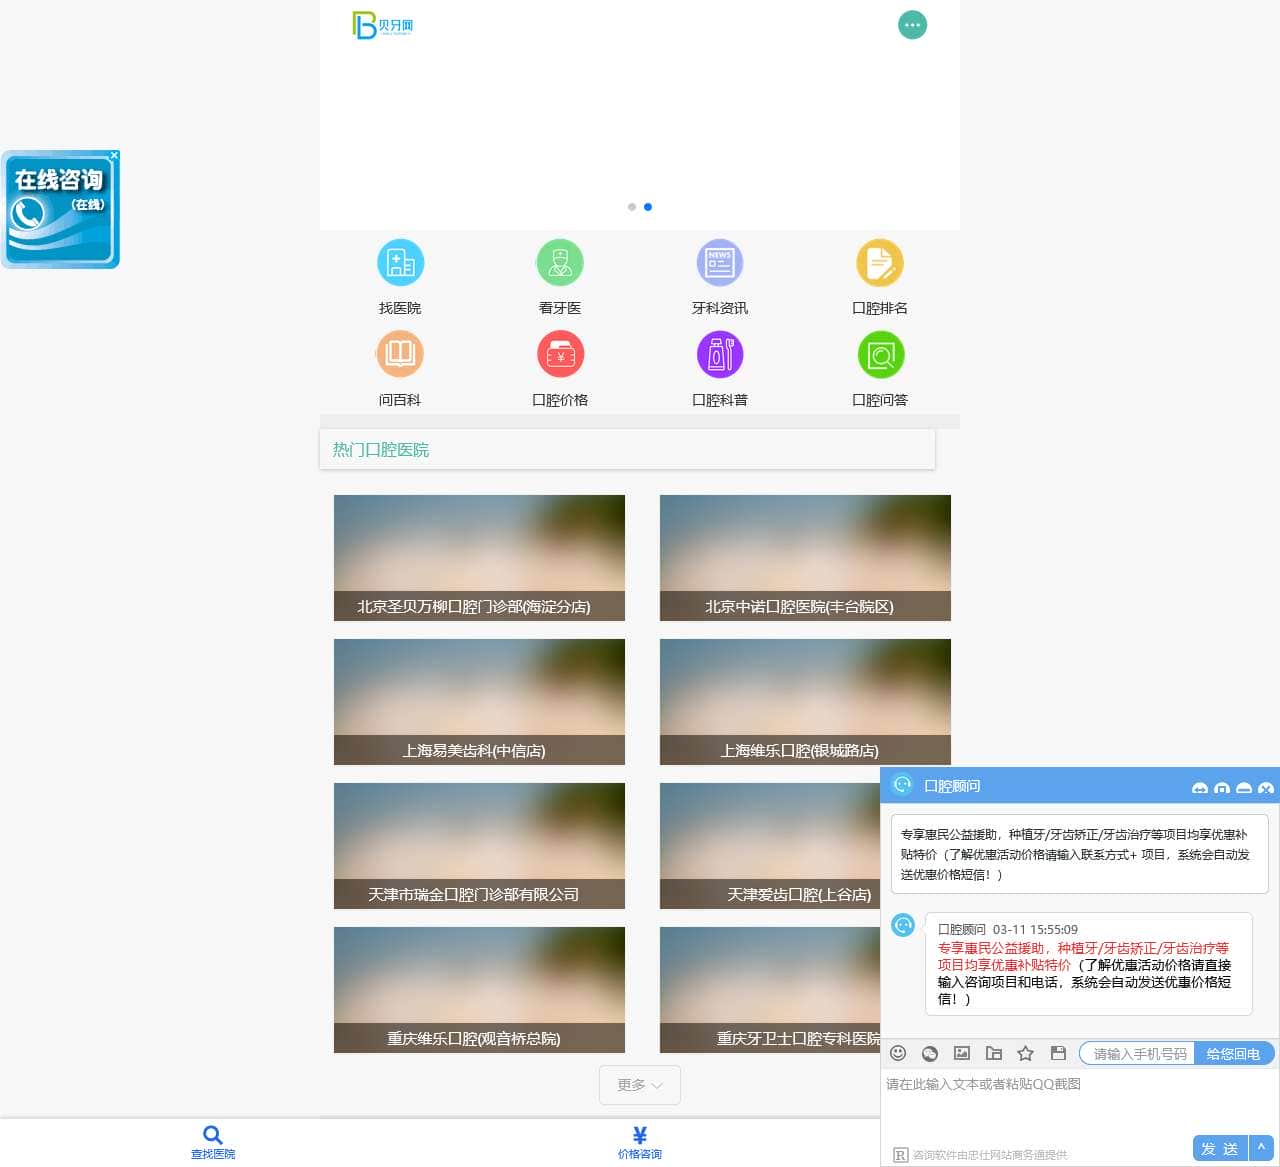Select the second carousel slide dot
The image size is (1280, 1167).
coord(648,207)
